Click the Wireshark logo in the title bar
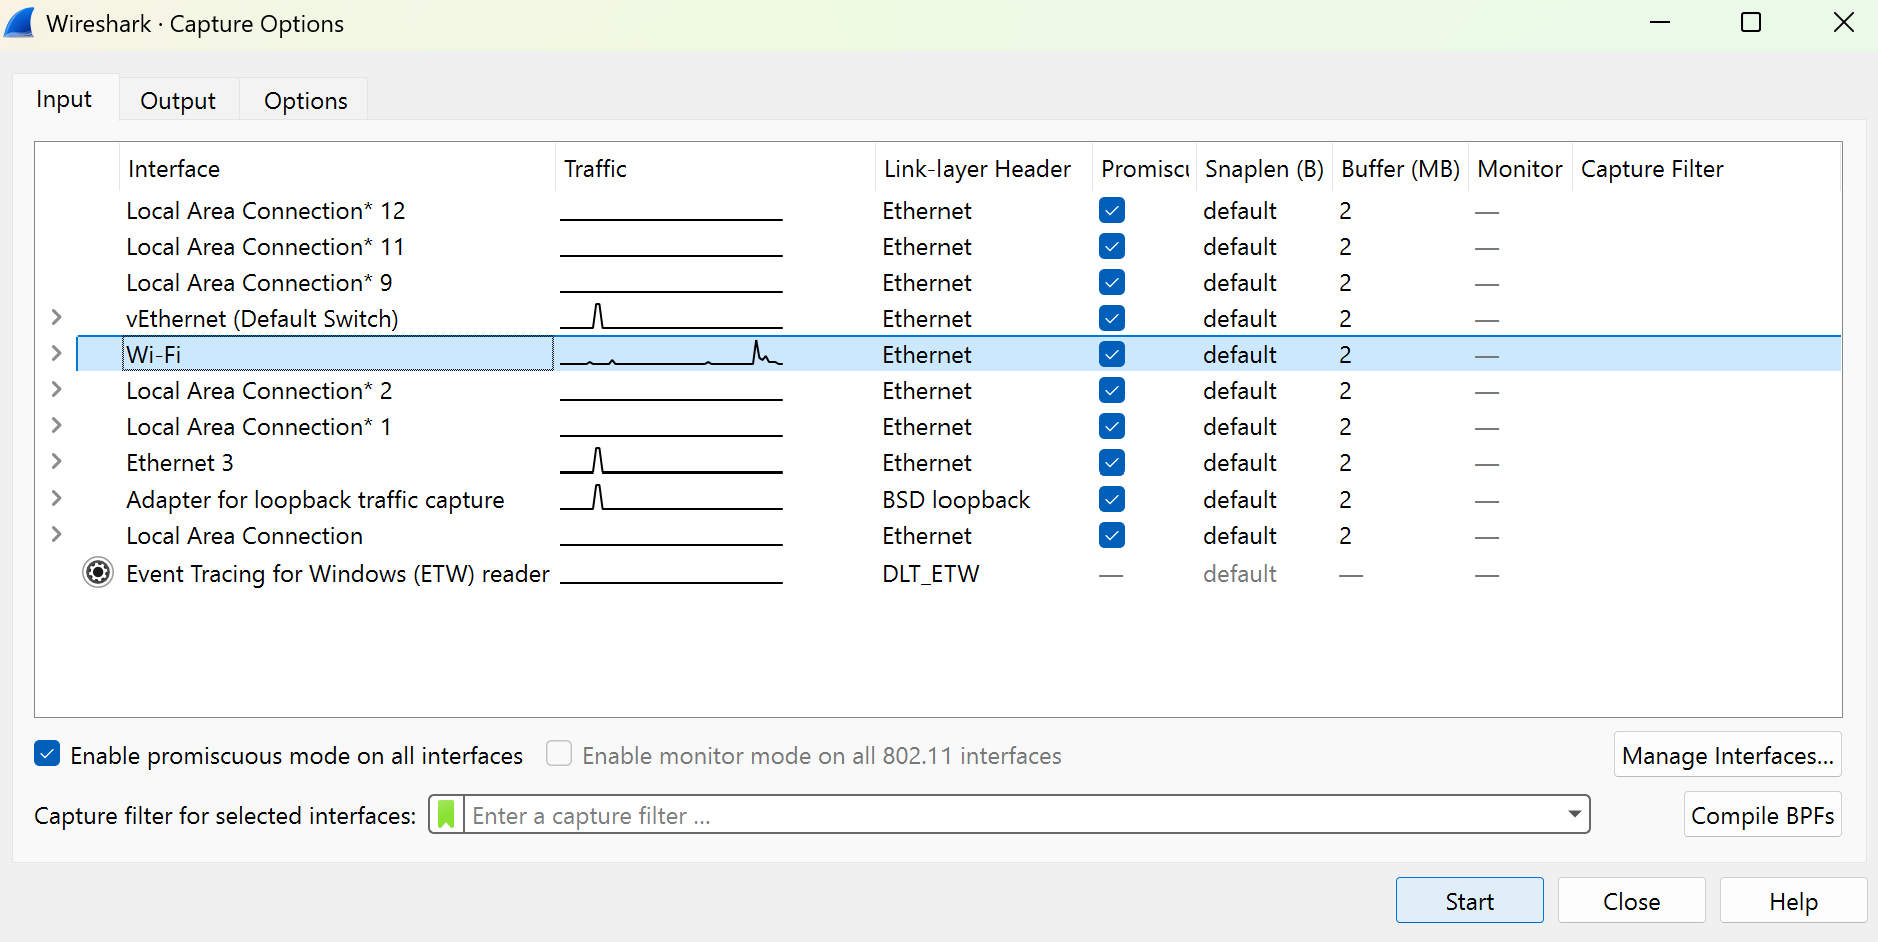Screen dimensions: 1878x942 (x=20, y=22)
